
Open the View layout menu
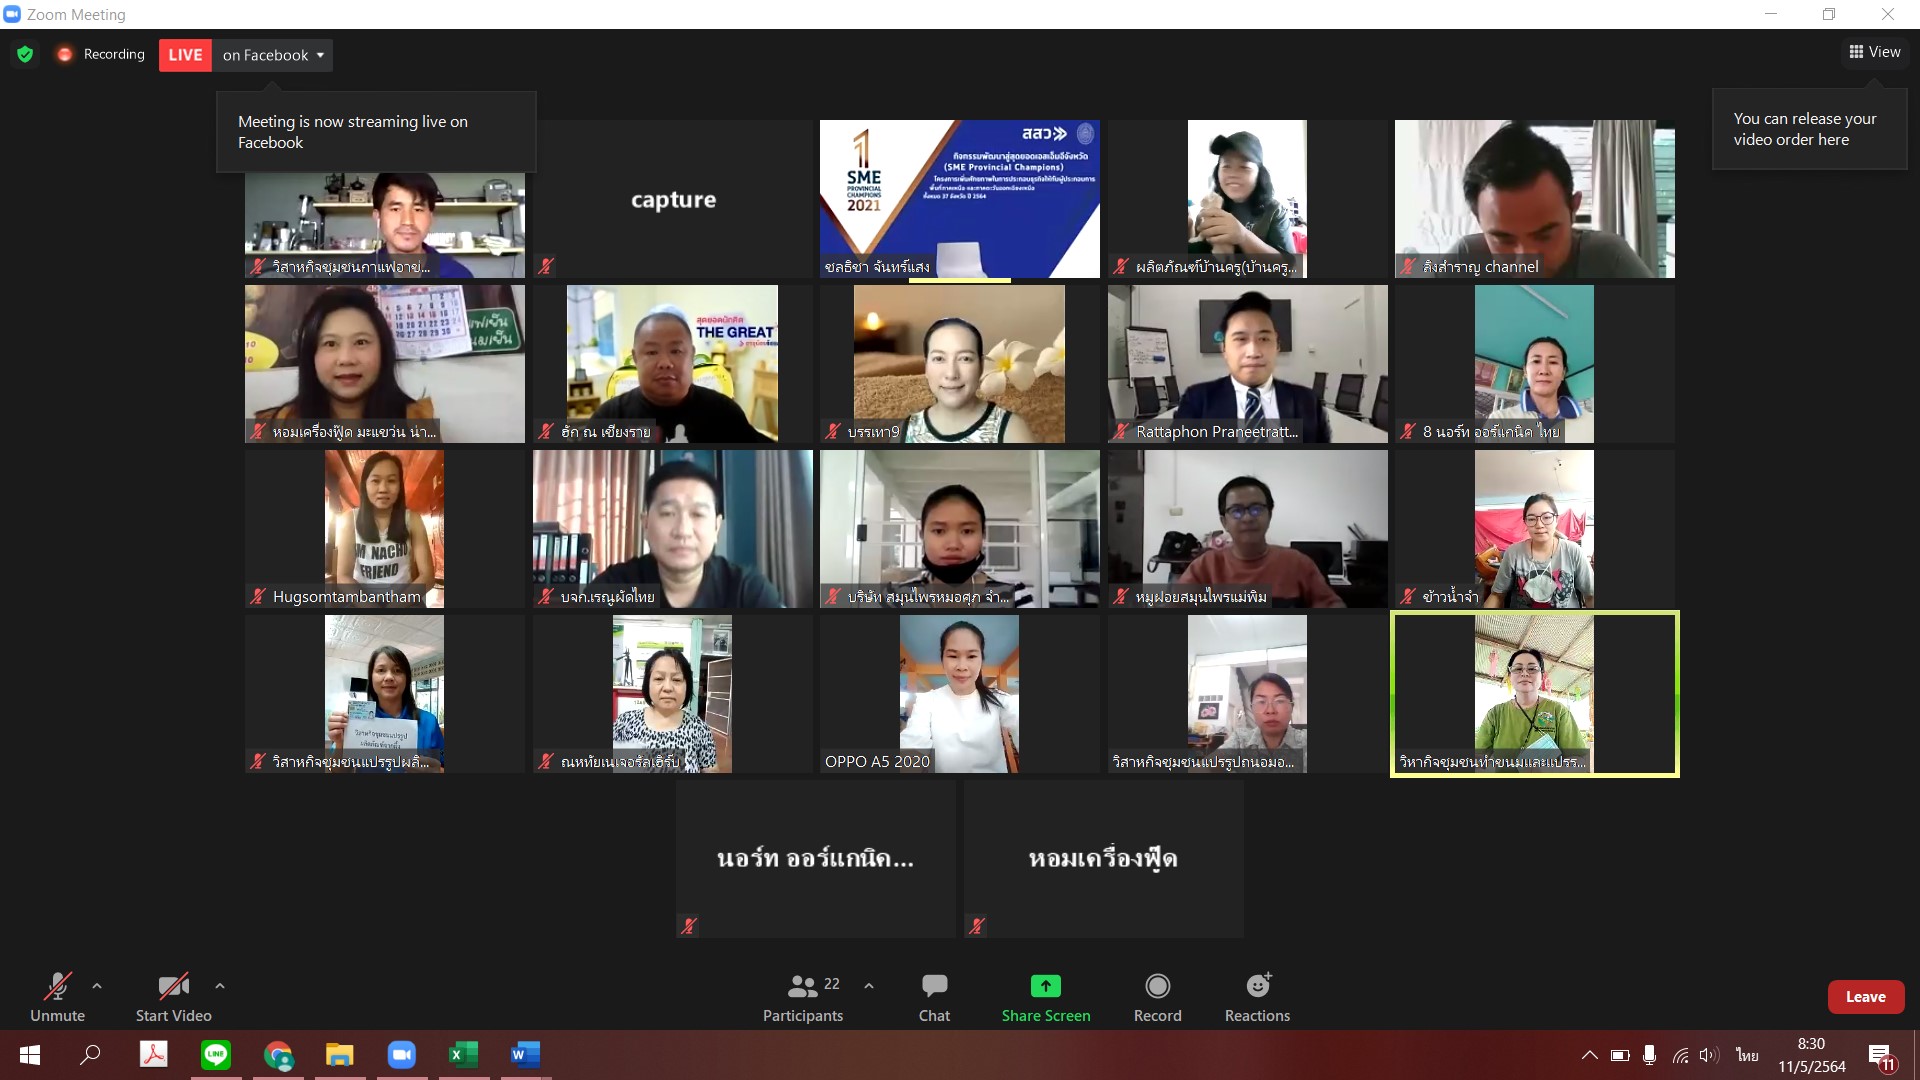pyautogui.click(x=1874, y=52)
